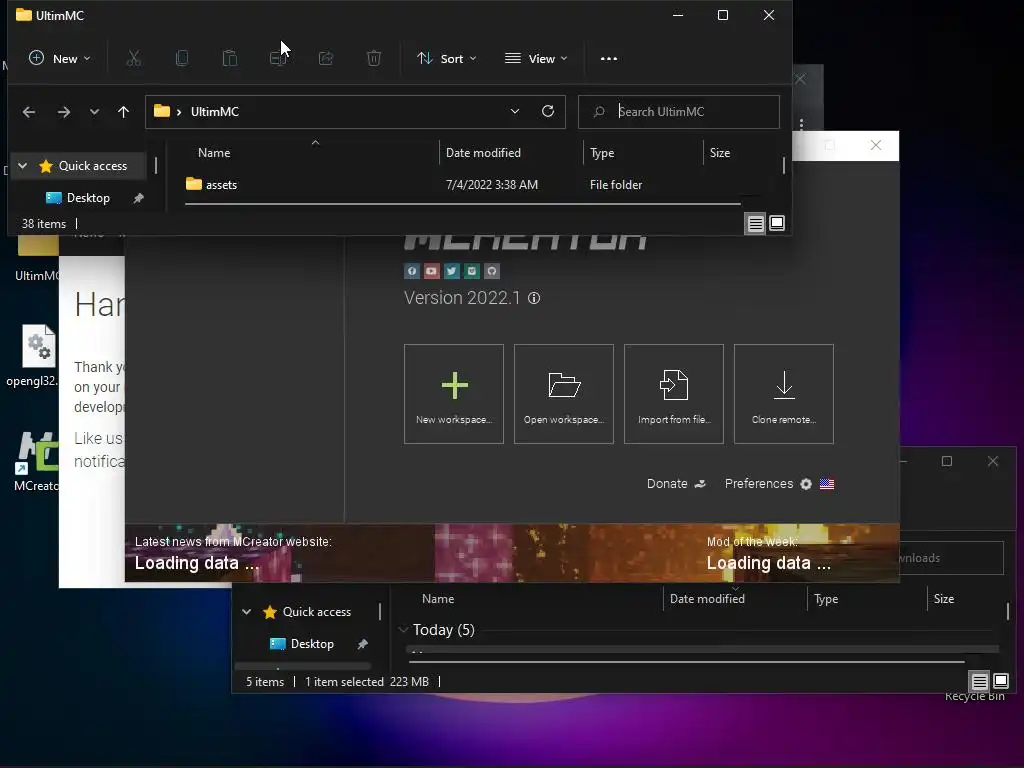Switch lower Explorer window to details view
Image resolution: width=1024 pixels, height=768 pixels.
[980, 682]
